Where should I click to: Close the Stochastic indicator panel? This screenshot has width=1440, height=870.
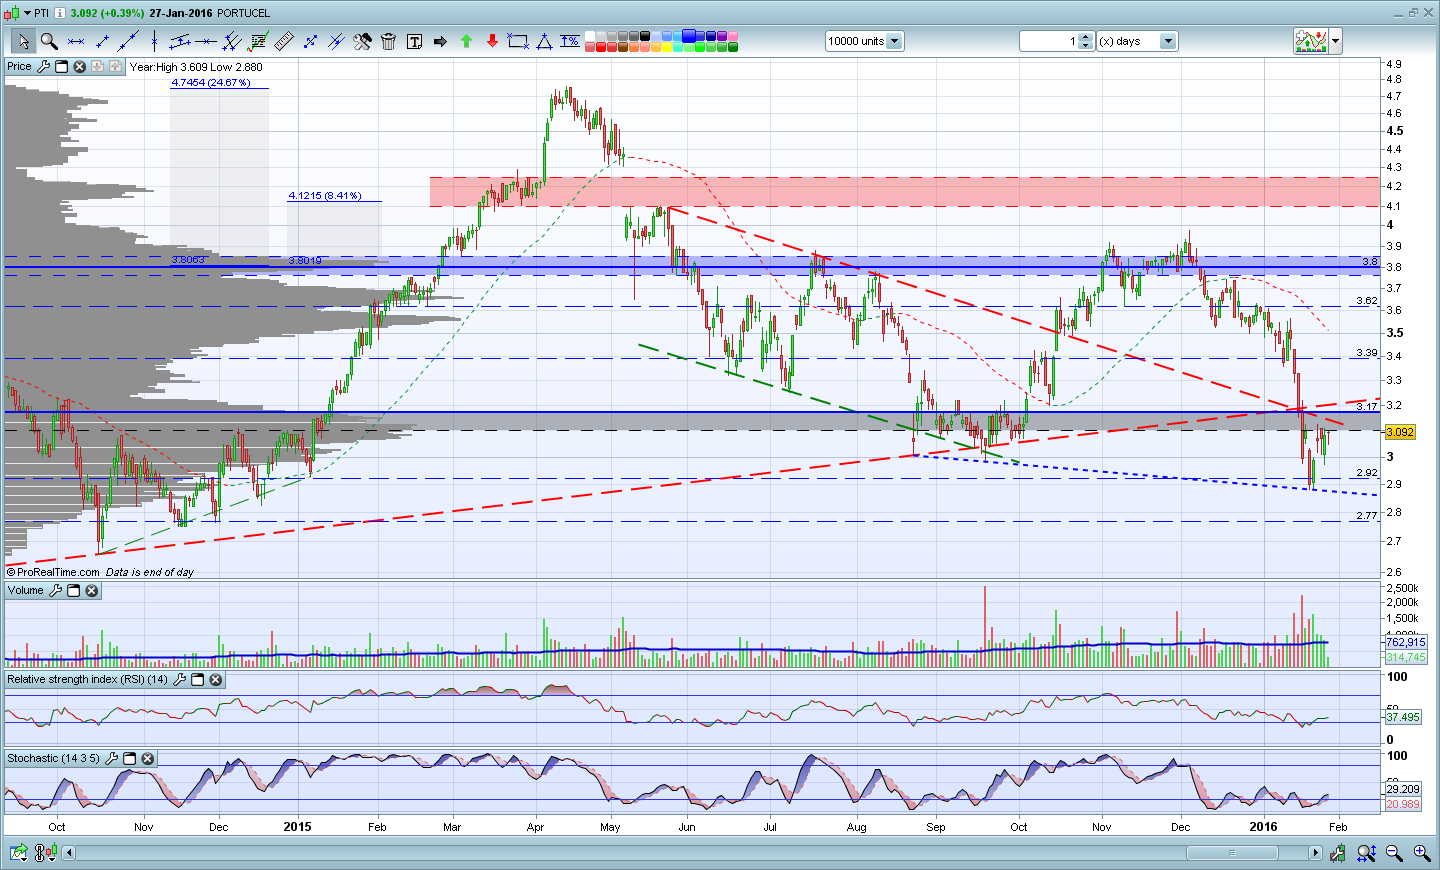click(x=147, y=759)
